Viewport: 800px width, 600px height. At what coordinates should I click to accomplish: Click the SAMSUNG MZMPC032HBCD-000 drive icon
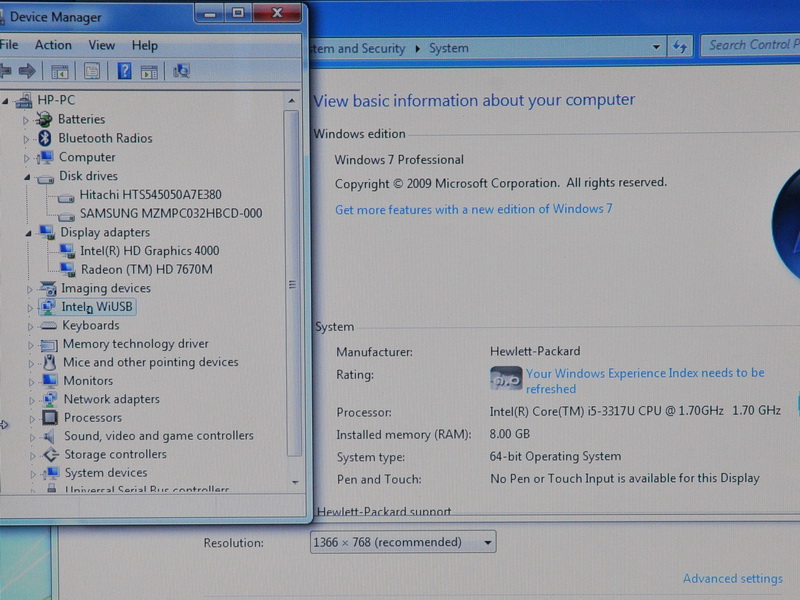click(x=66, y=216)
